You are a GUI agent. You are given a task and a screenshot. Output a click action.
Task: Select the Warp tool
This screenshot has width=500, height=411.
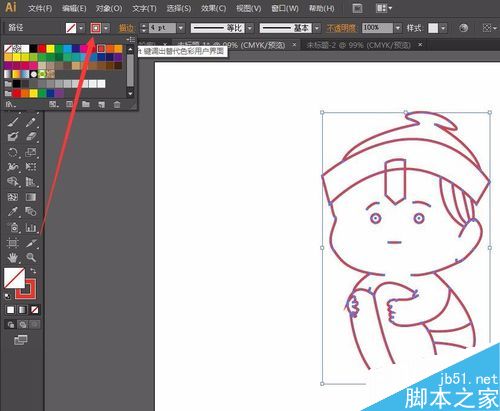13,167
